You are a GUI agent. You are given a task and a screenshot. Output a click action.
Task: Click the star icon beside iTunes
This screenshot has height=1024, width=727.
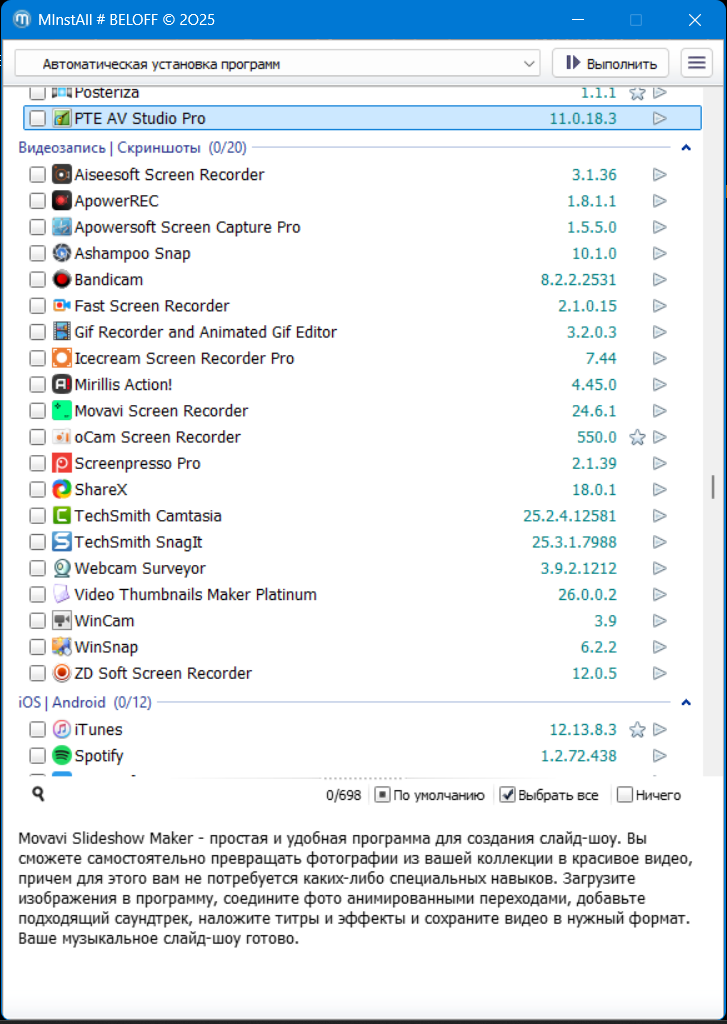point(637,730)
